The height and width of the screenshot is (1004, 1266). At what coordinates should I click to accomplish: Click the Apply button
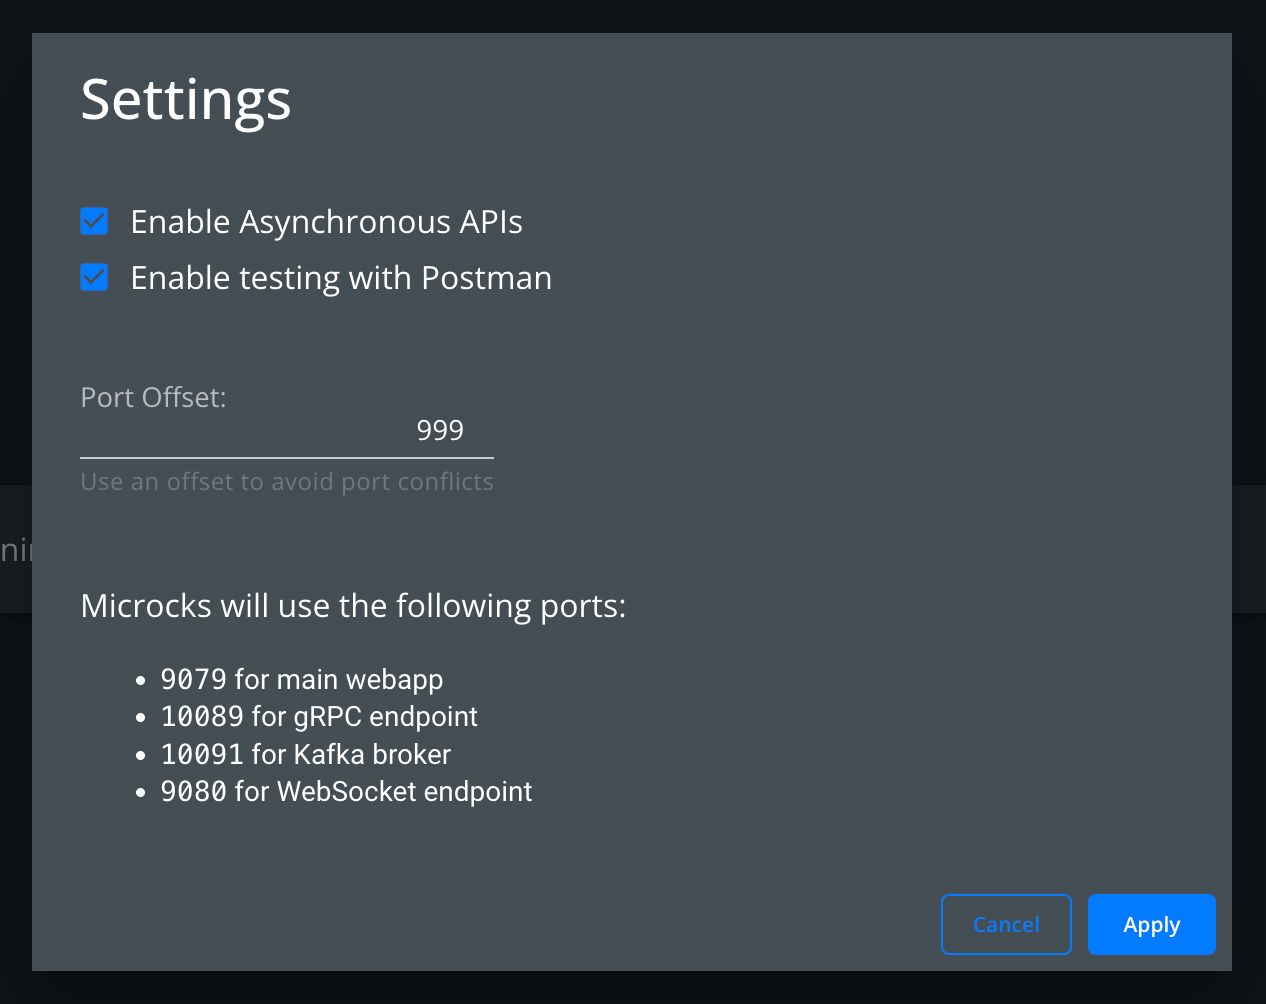tap(1151, 924)
